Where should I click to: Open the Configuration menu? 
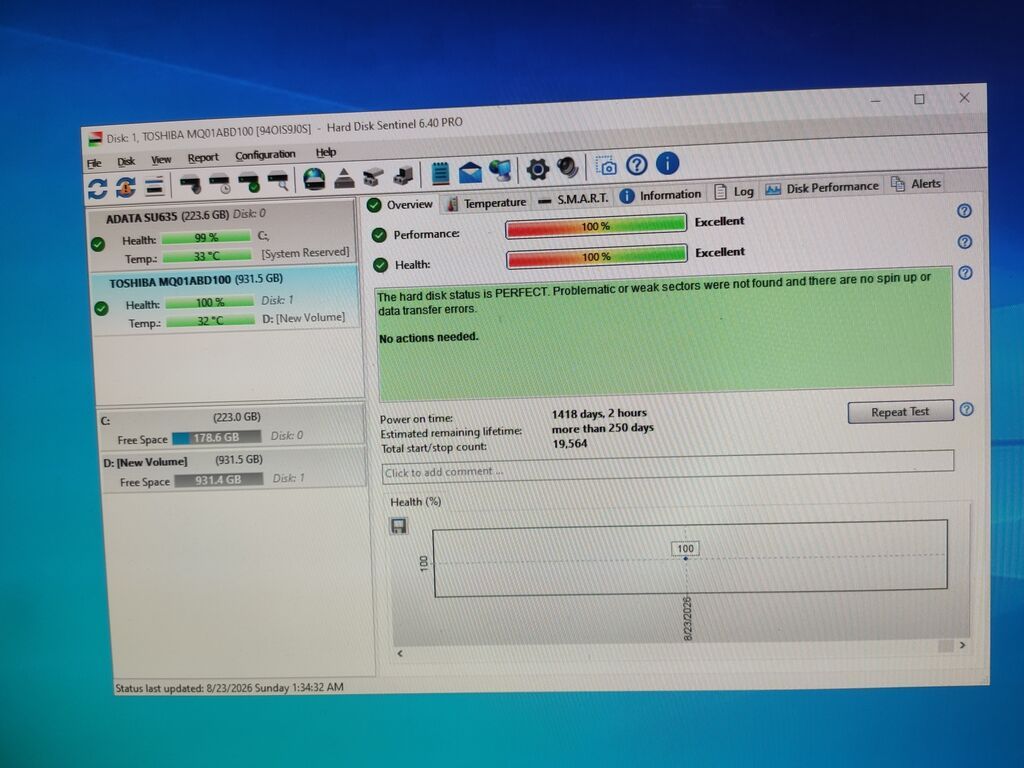(x=265, y=155)
